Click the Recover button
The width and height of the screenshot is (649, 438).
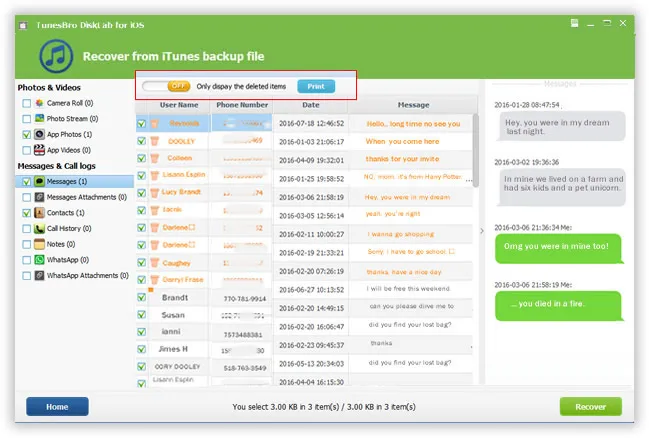pos(590,407)
